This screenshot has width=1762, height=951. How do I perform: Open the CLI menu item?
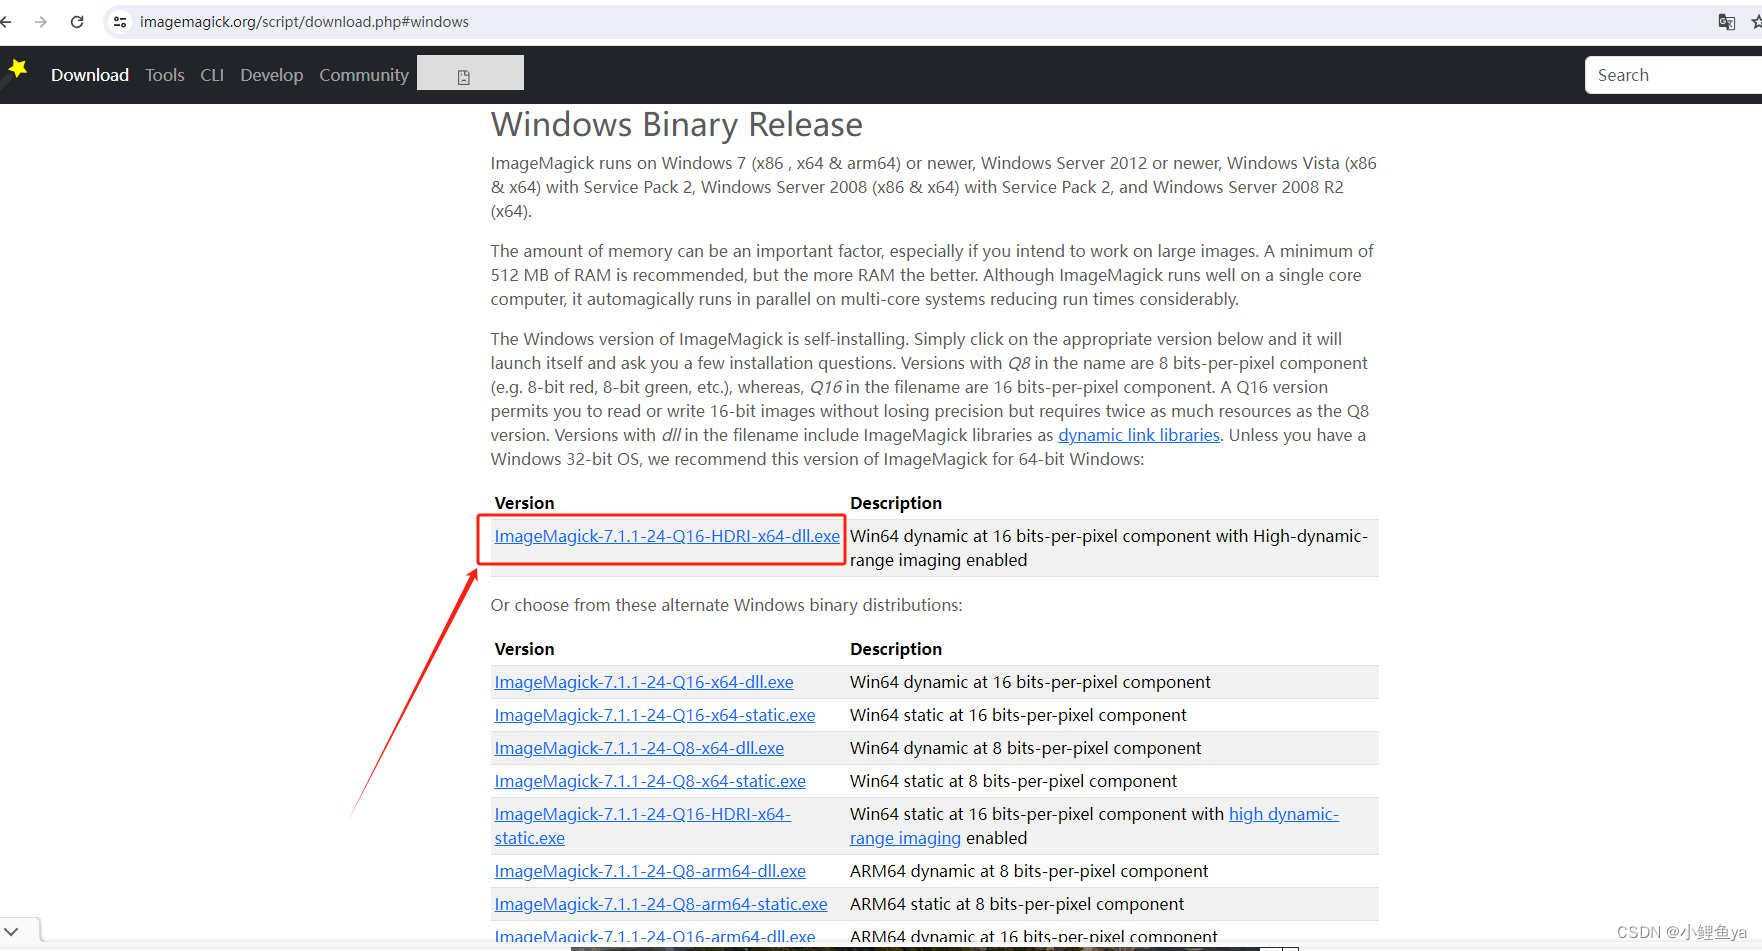pos(212,75)
